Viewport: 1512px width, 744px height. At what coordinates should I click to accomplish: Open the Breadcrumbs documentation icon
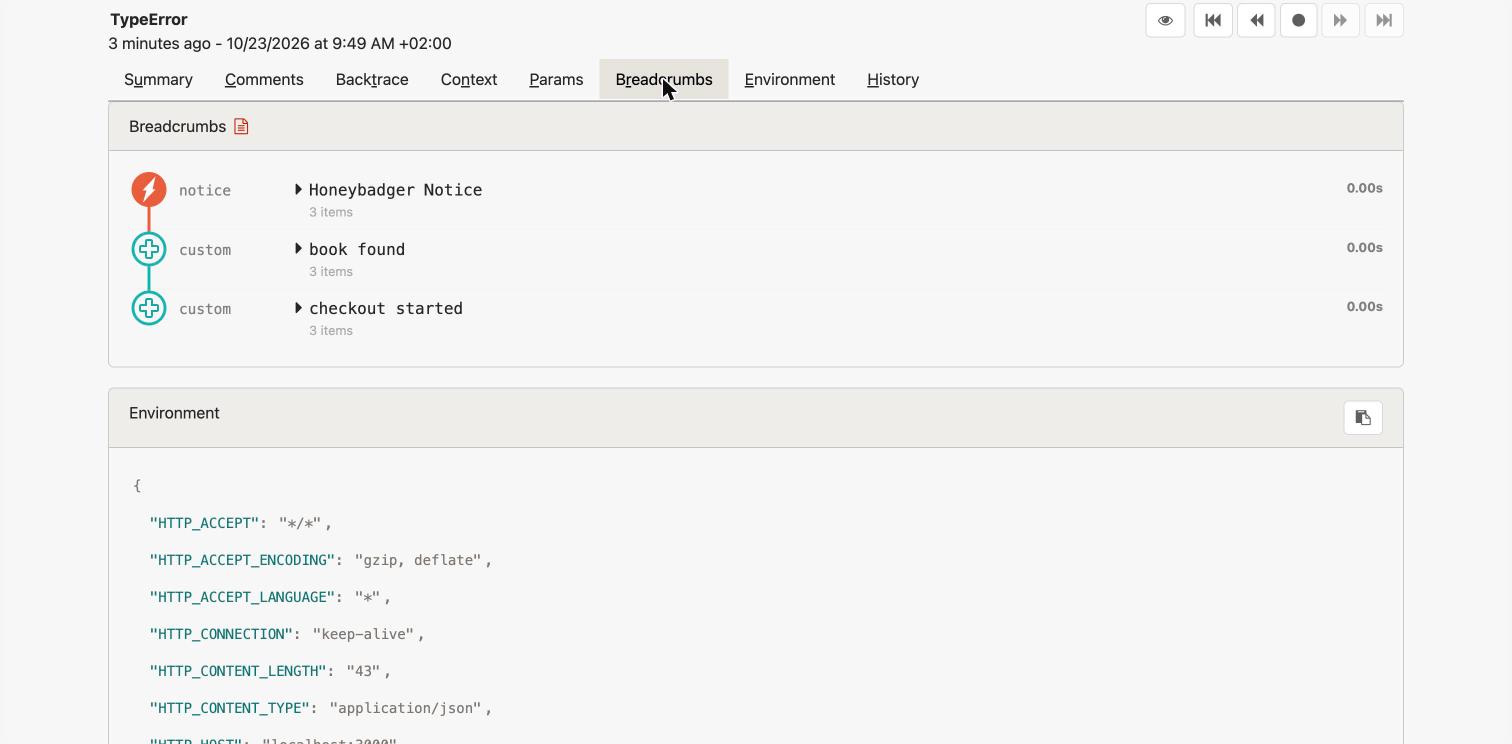coord(241,126)
